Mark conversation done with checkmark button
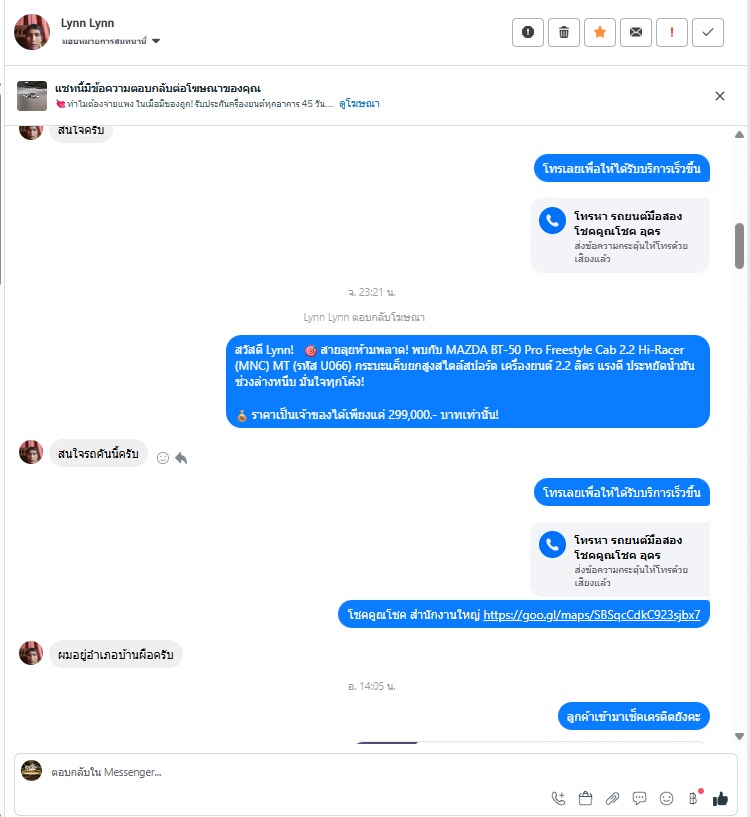750x817 pixels. pyautogui.click(x=707, y=32)
